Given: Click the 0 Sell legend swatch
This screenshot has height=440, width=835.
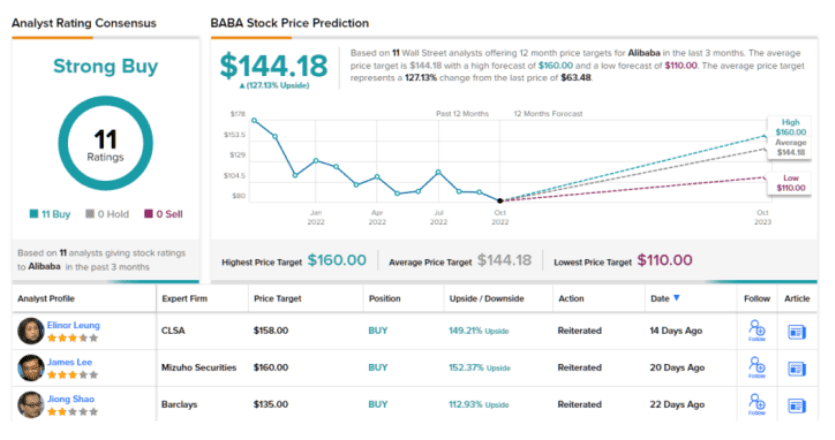Looking at the screenshot, I should (149, 213).
